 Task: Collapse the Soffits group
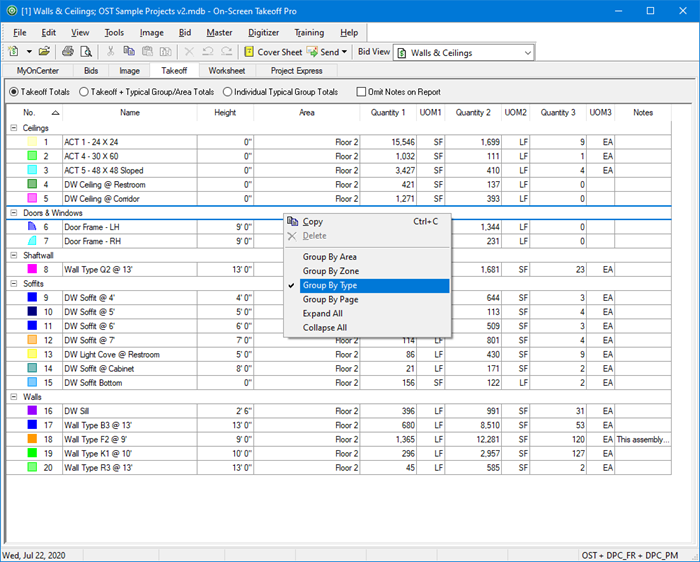point(13,284)
